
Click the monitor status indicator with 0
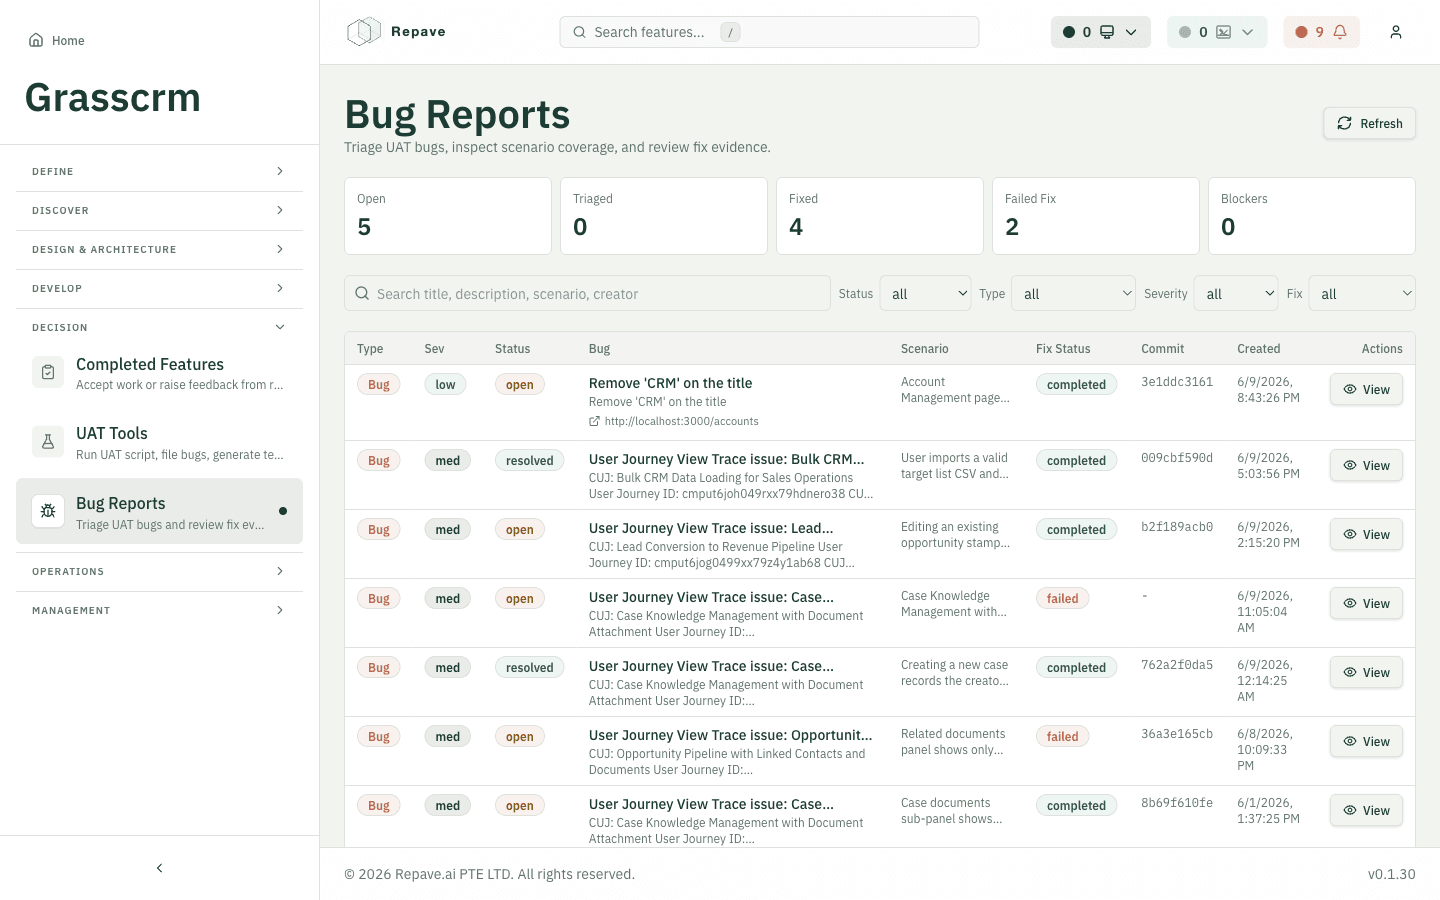click(1101, 32)
